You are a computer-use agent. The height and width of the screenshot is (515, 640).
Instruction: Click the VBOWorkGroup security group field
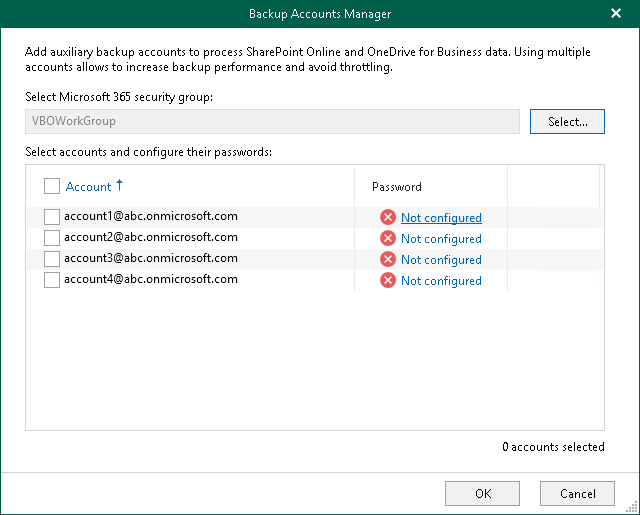[272, 122]
